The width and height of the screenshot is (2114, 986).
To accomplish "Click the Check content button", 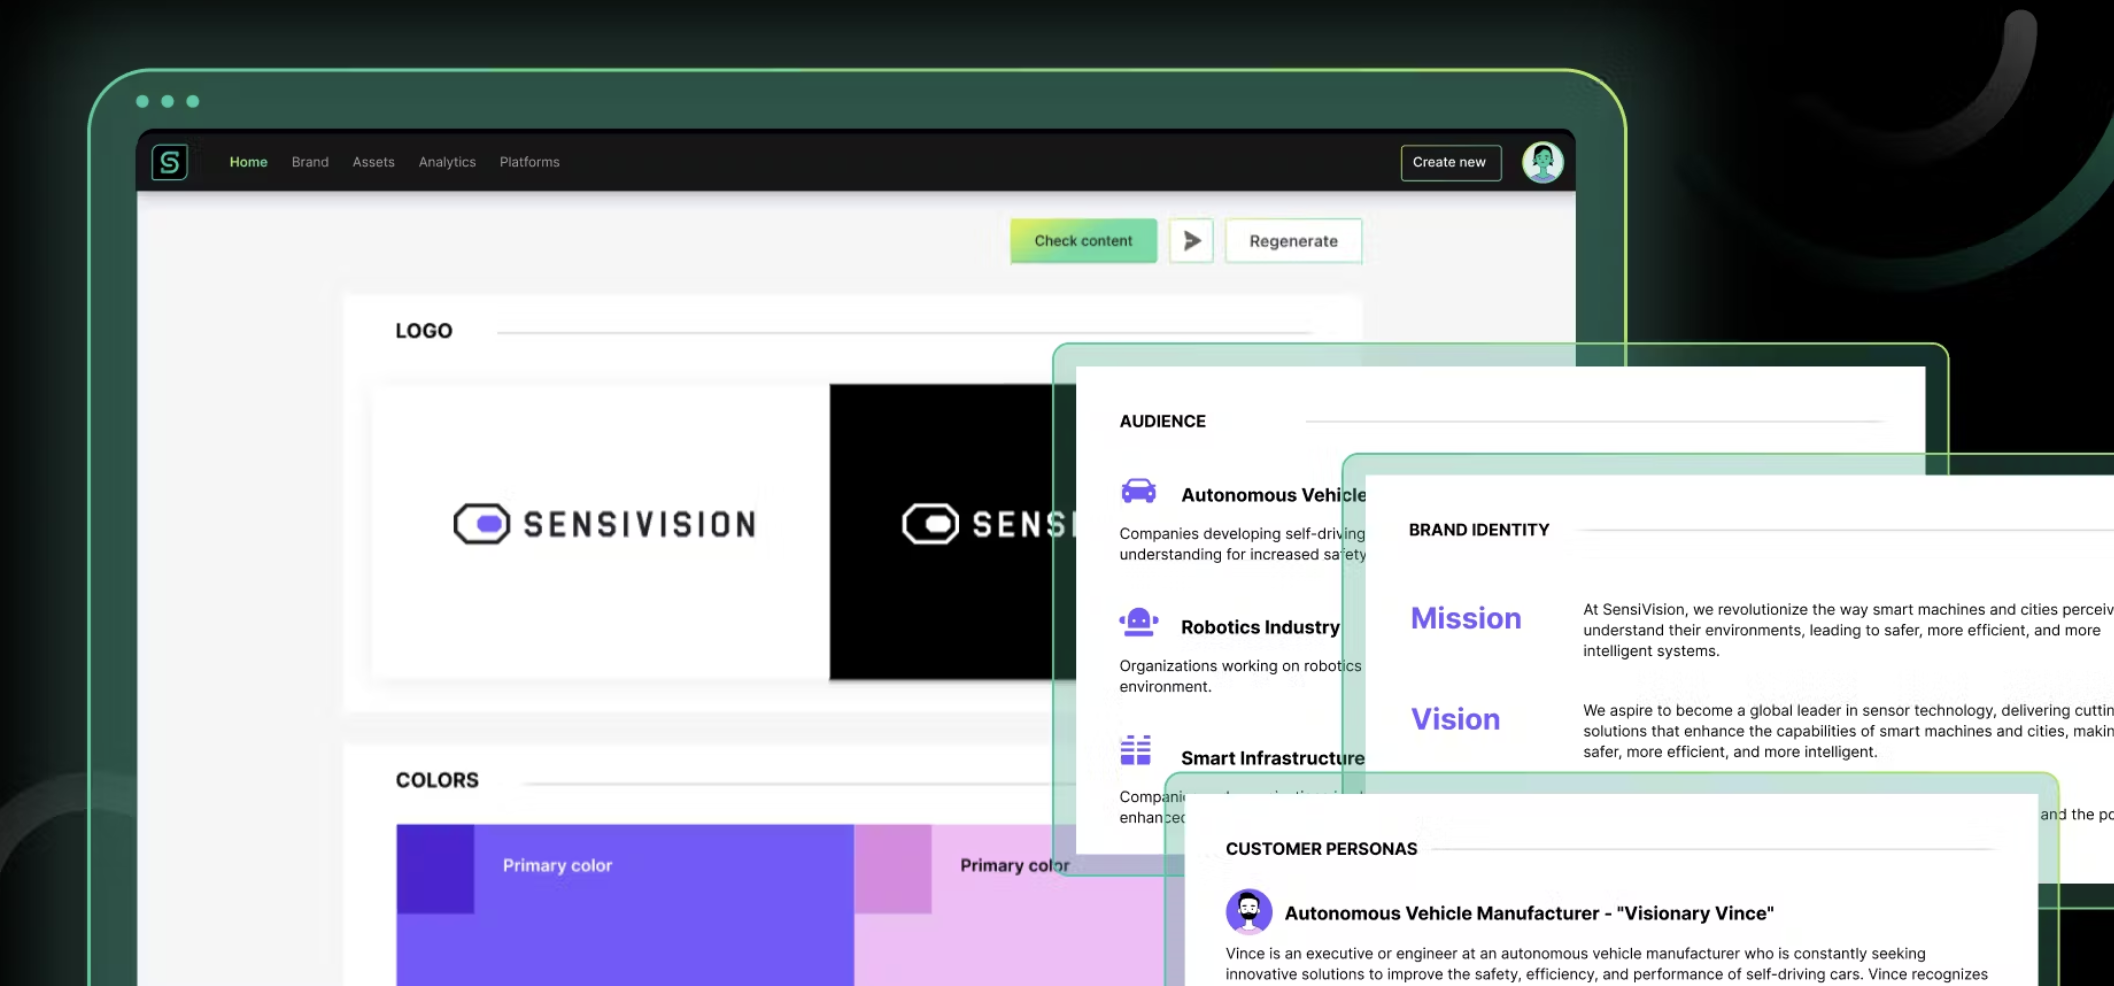I will click(1083, 241).
